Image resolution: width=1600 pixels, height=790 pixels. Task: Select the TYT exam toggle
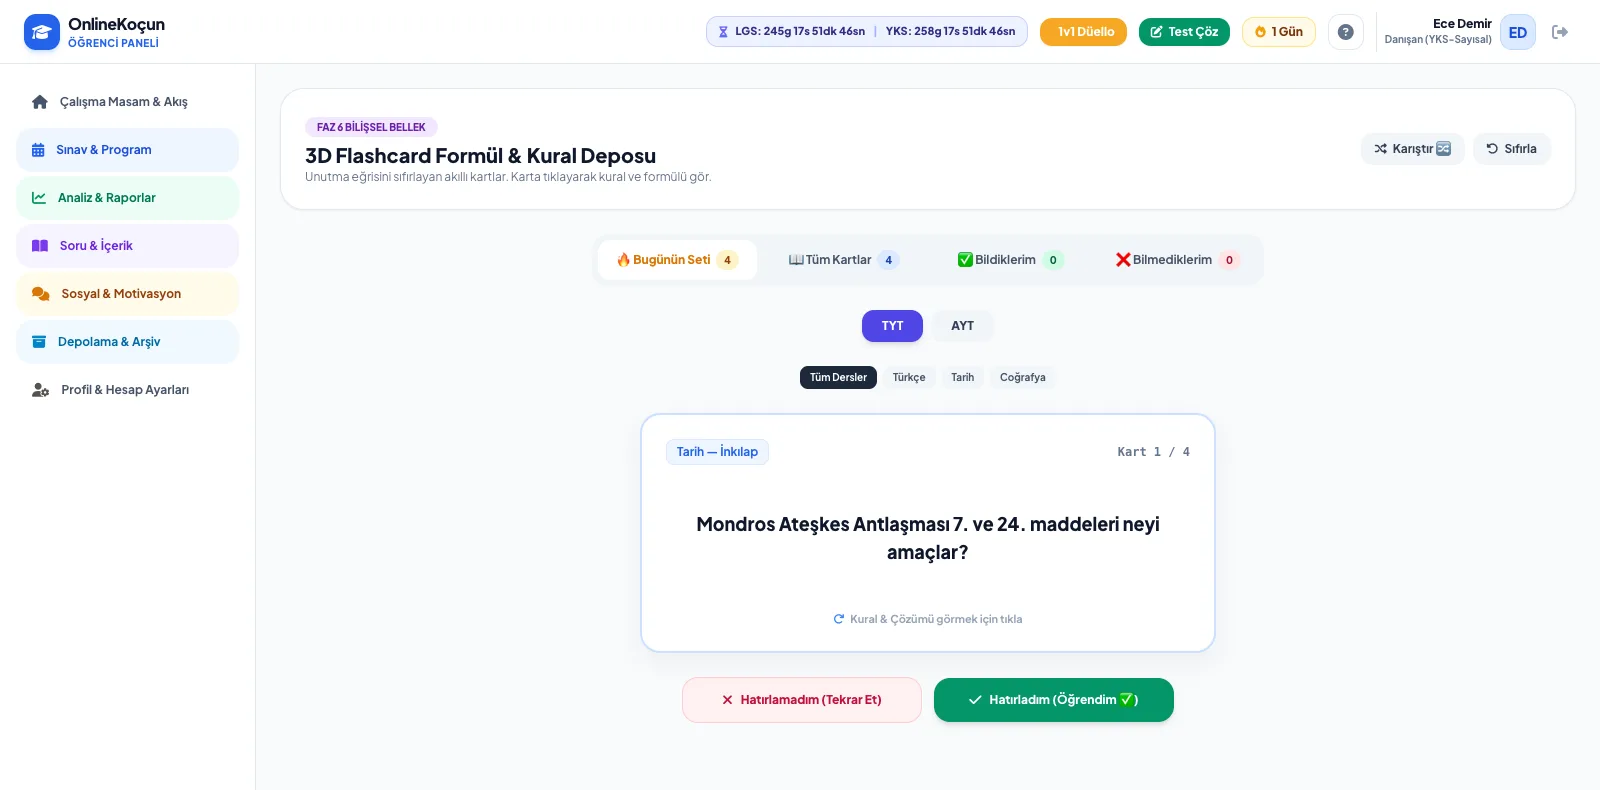point(892,326)
